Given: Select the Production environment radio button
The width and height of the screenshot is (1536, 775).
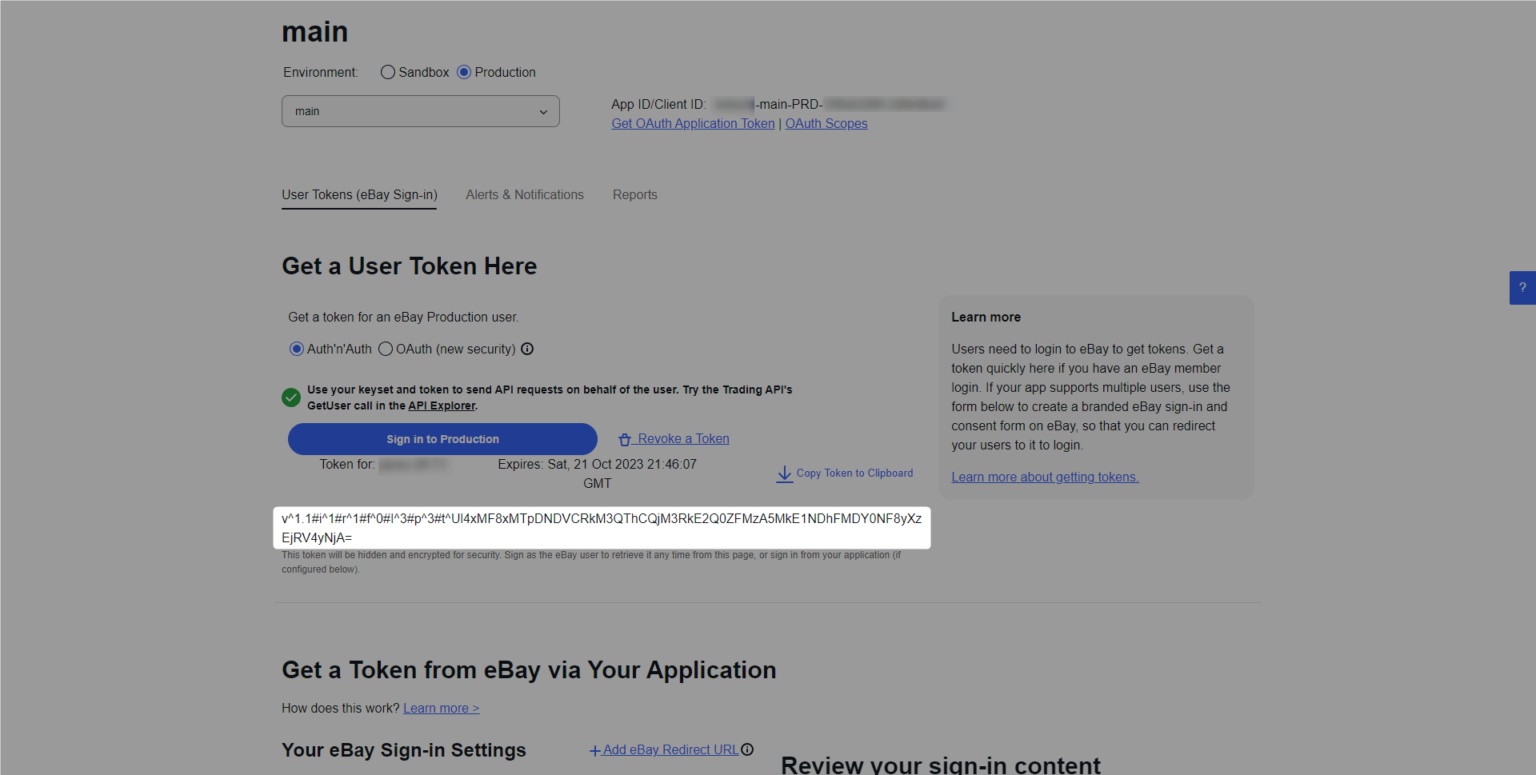Looking at the screenshot, I should click(464, 72).
